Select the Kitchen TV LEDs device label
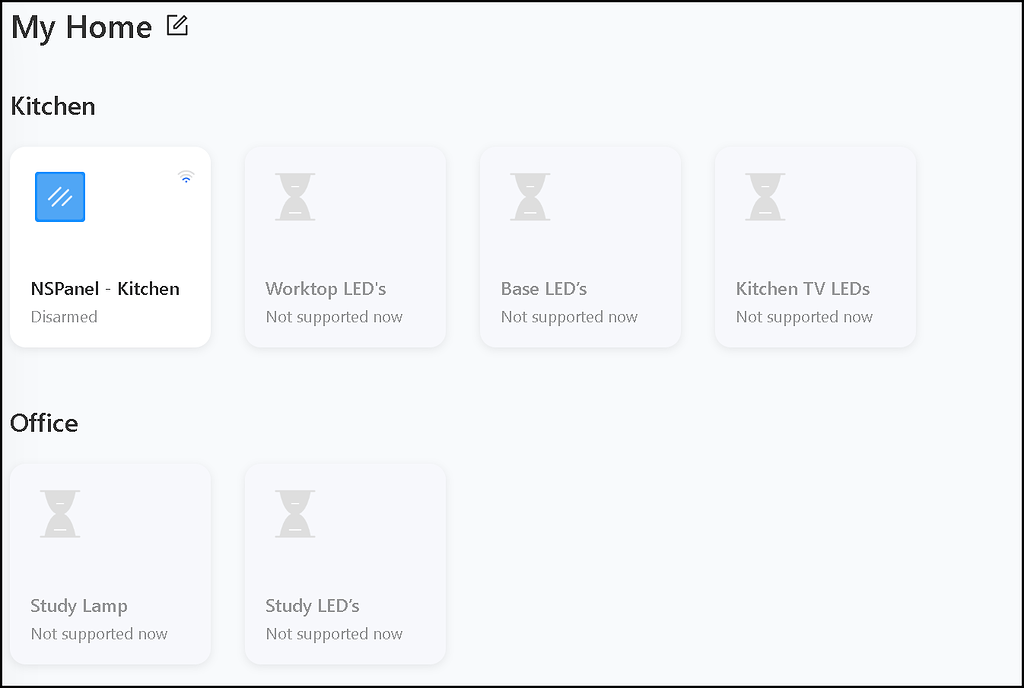The image size is (1024, 688). click(802, 289)
